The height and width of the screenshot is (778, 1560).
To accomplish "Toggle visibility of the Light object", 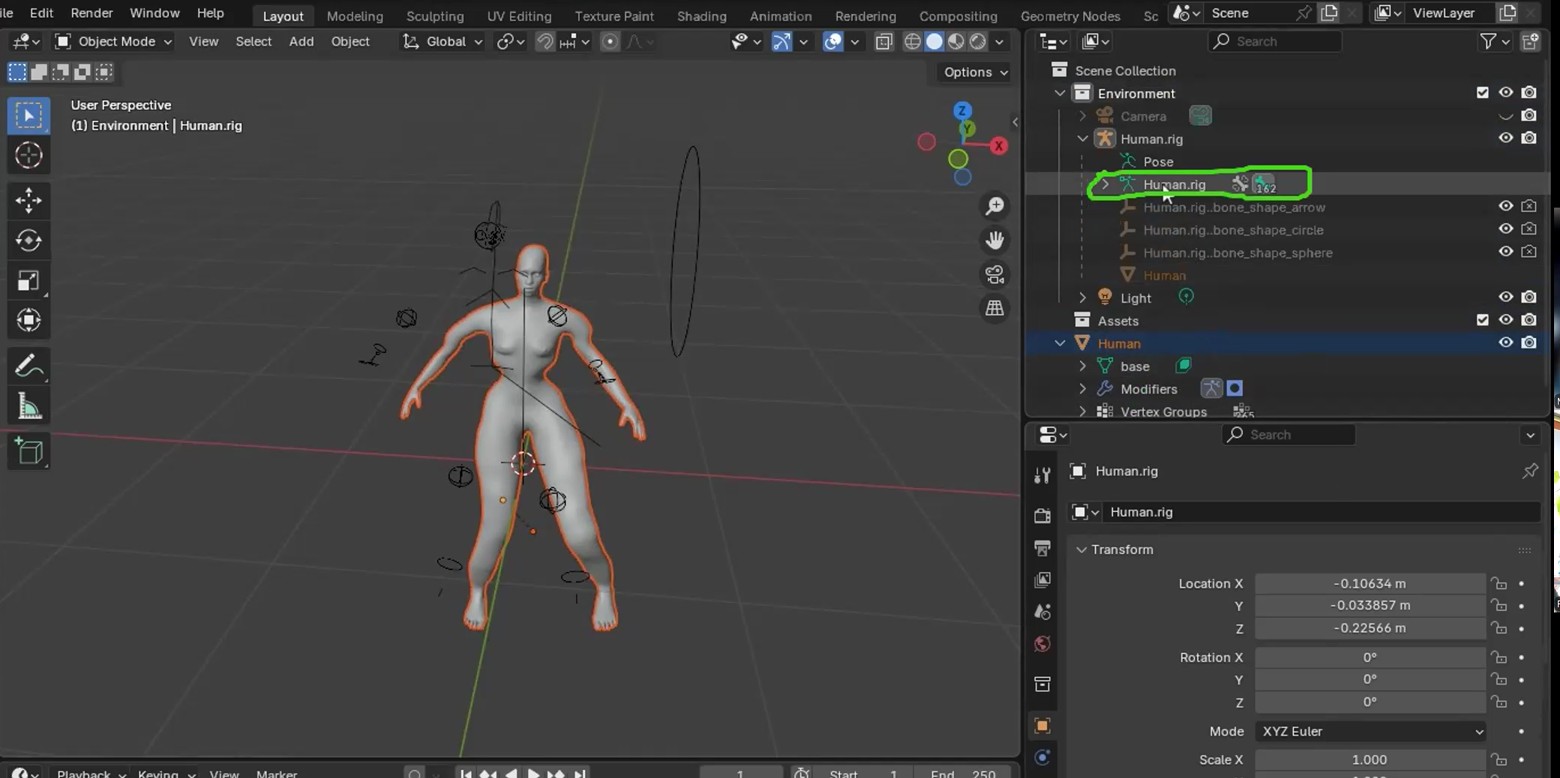I will [1505, 297].
